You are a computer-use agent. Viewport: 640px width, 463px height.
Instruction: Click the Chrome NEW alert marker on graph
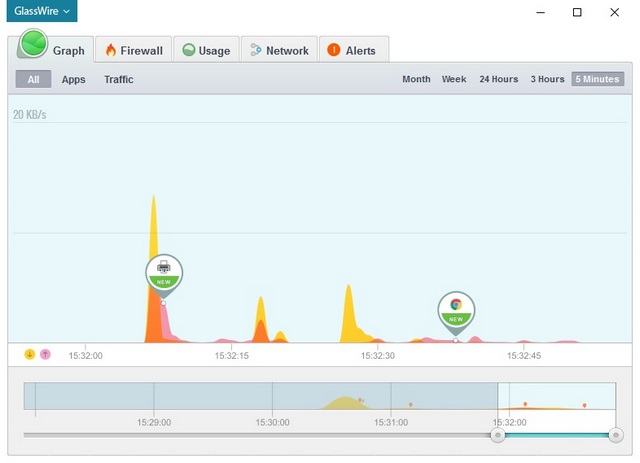tap(456, 309)
